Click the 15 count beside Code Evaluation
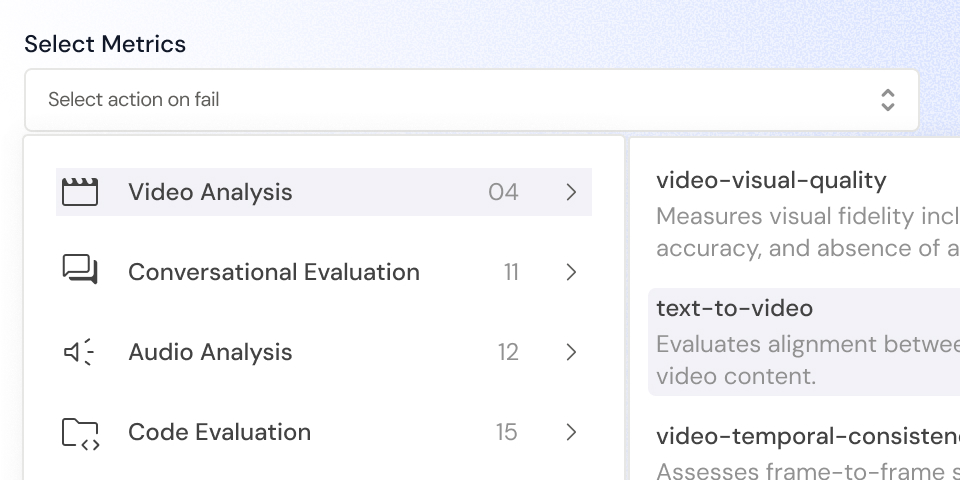Screen dimensions: 960x480 [x=506, y=432]
